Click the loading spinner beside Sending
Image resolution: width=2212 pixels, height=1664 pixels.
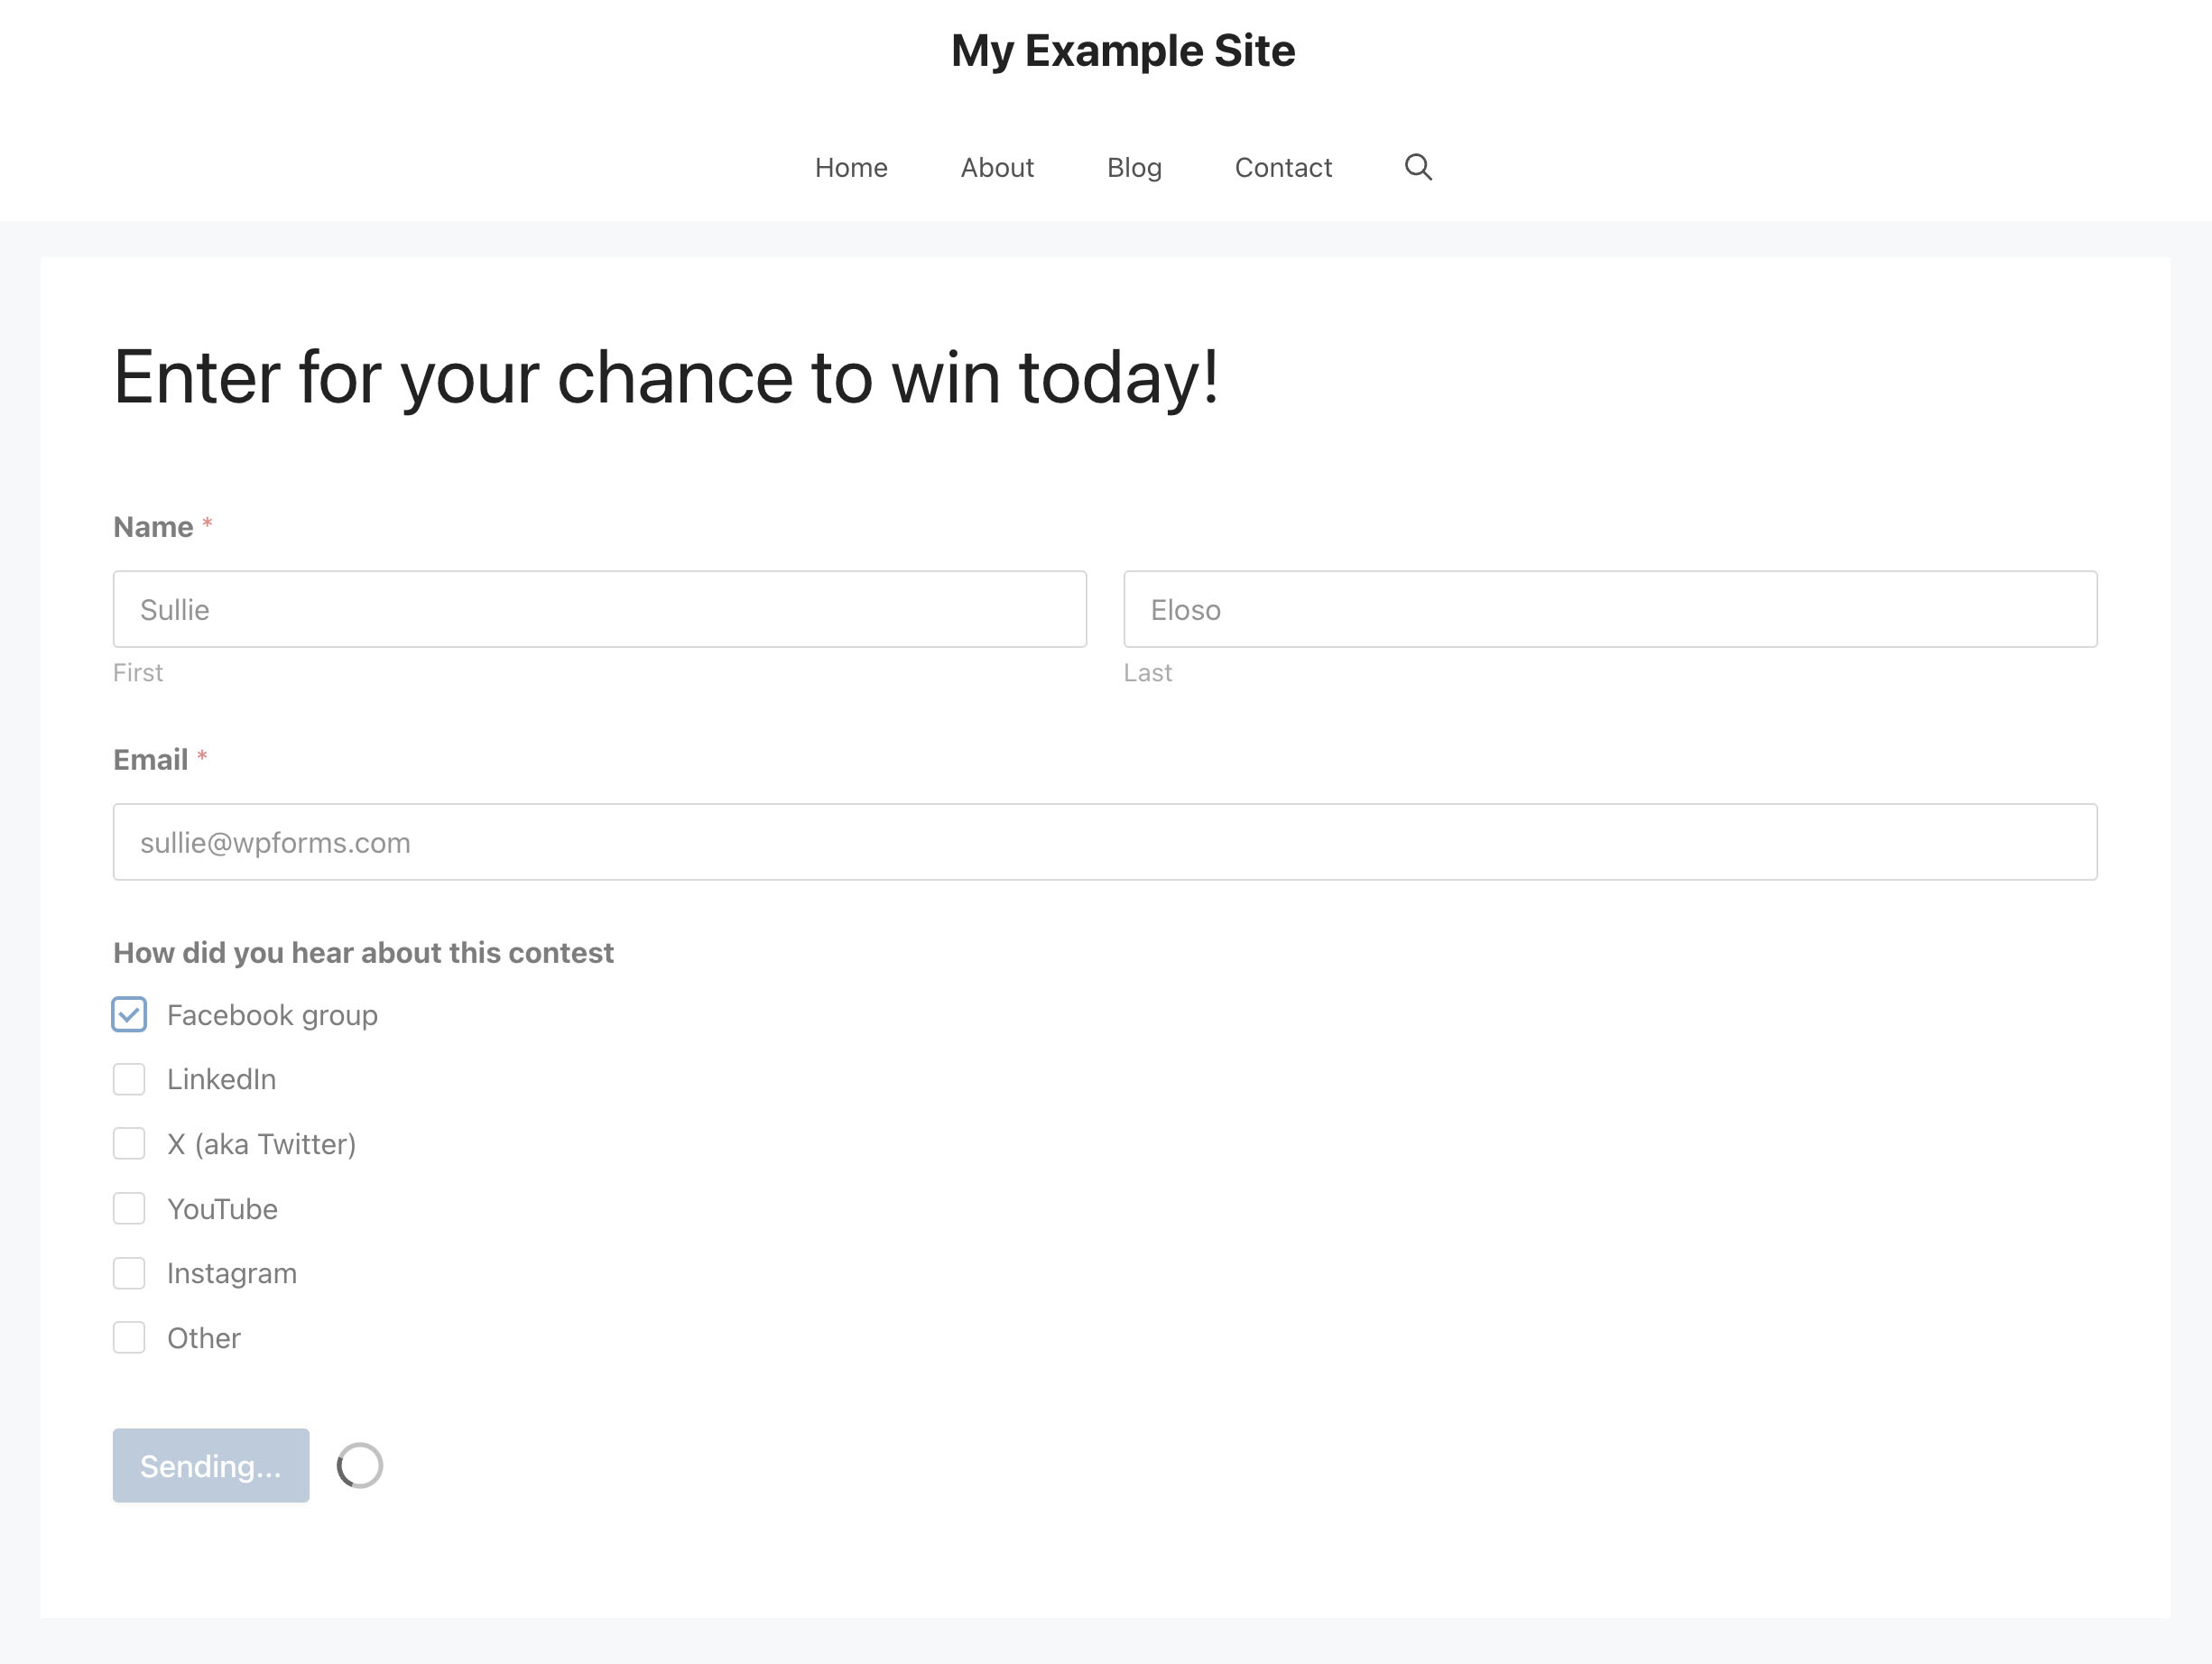[x=360, y=1465]
